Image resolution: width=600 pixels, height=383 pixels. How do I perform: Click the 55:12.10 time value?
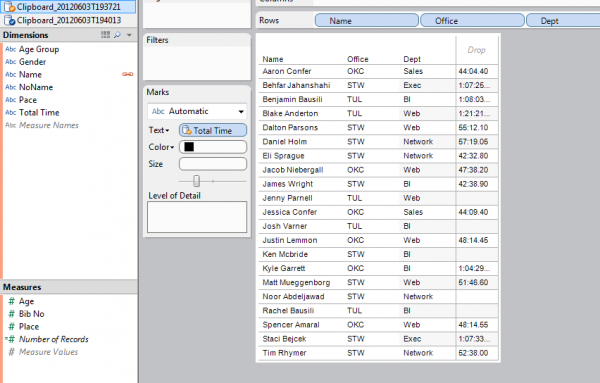coord(473,127)
